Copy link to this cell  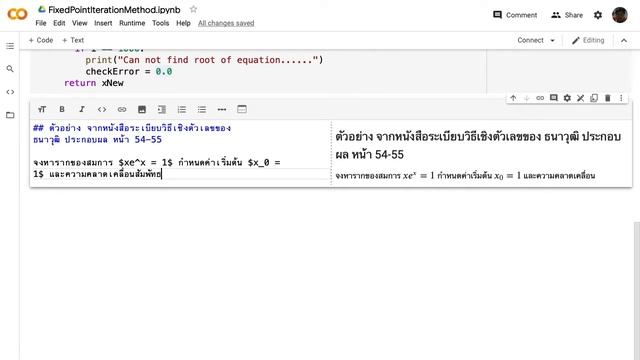pyautogui.click(x=540, y=98)
